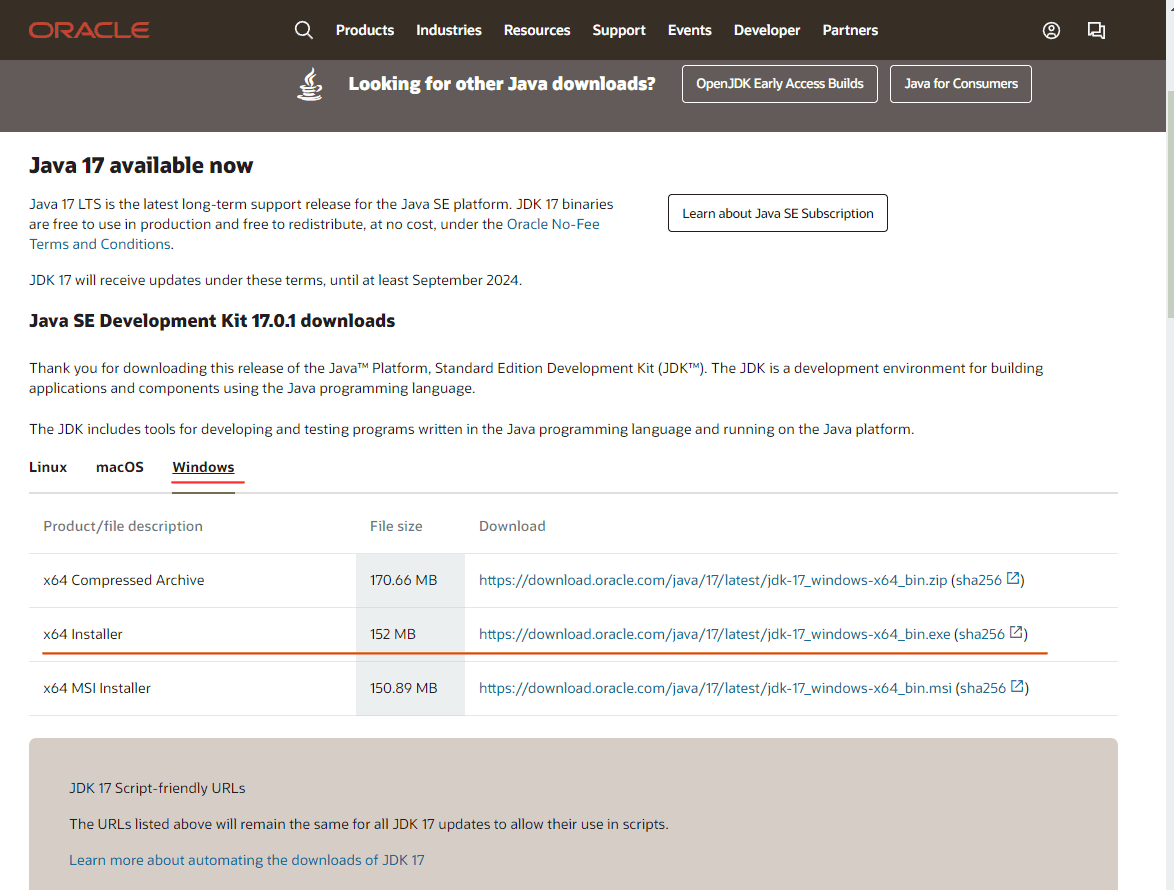Download jdk-17_windows-x64_bin.exe link

click(x=714, y=634)
